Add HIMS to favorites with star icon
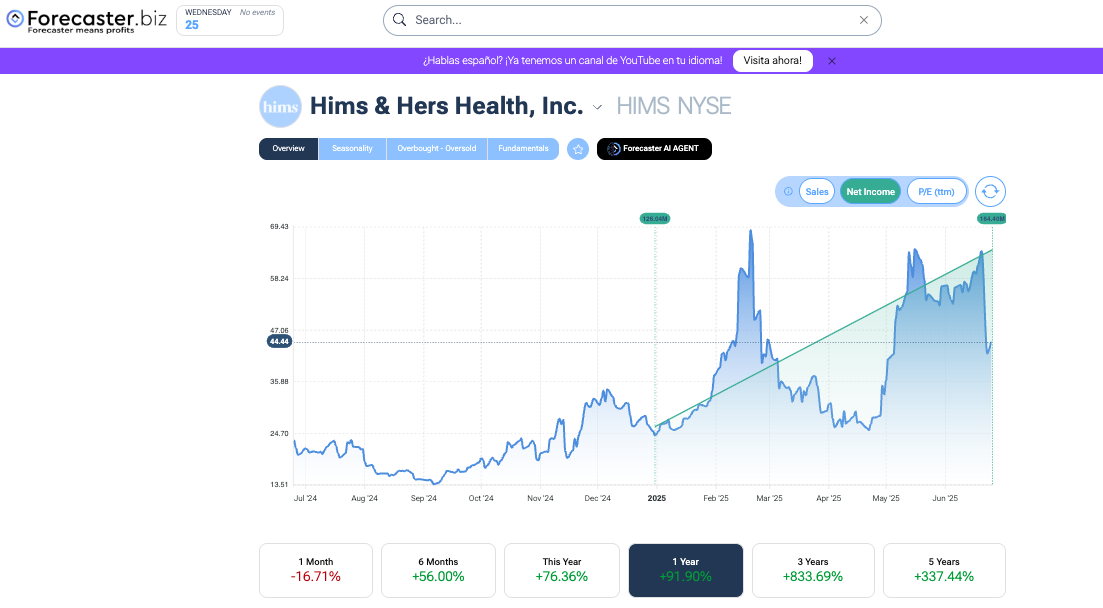 pyautogui.click(x=578, y=149)
